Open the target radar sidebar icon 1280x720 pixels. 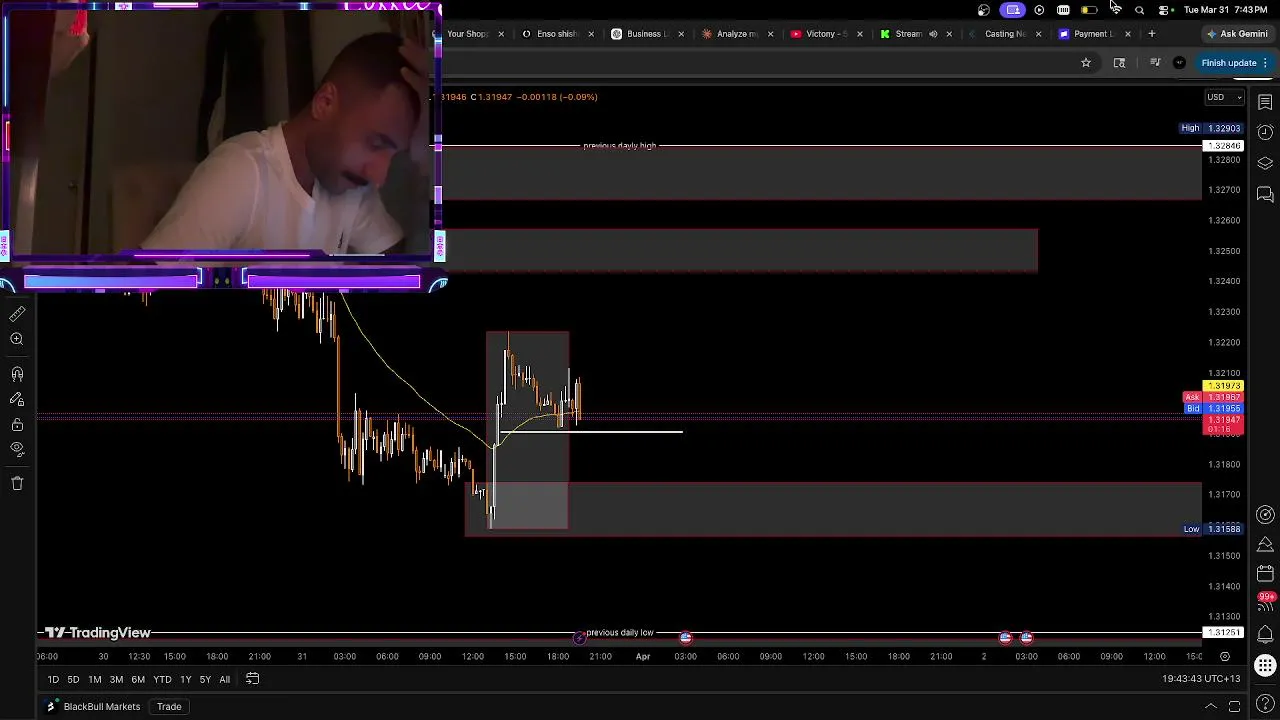(x=1265, y=515)
